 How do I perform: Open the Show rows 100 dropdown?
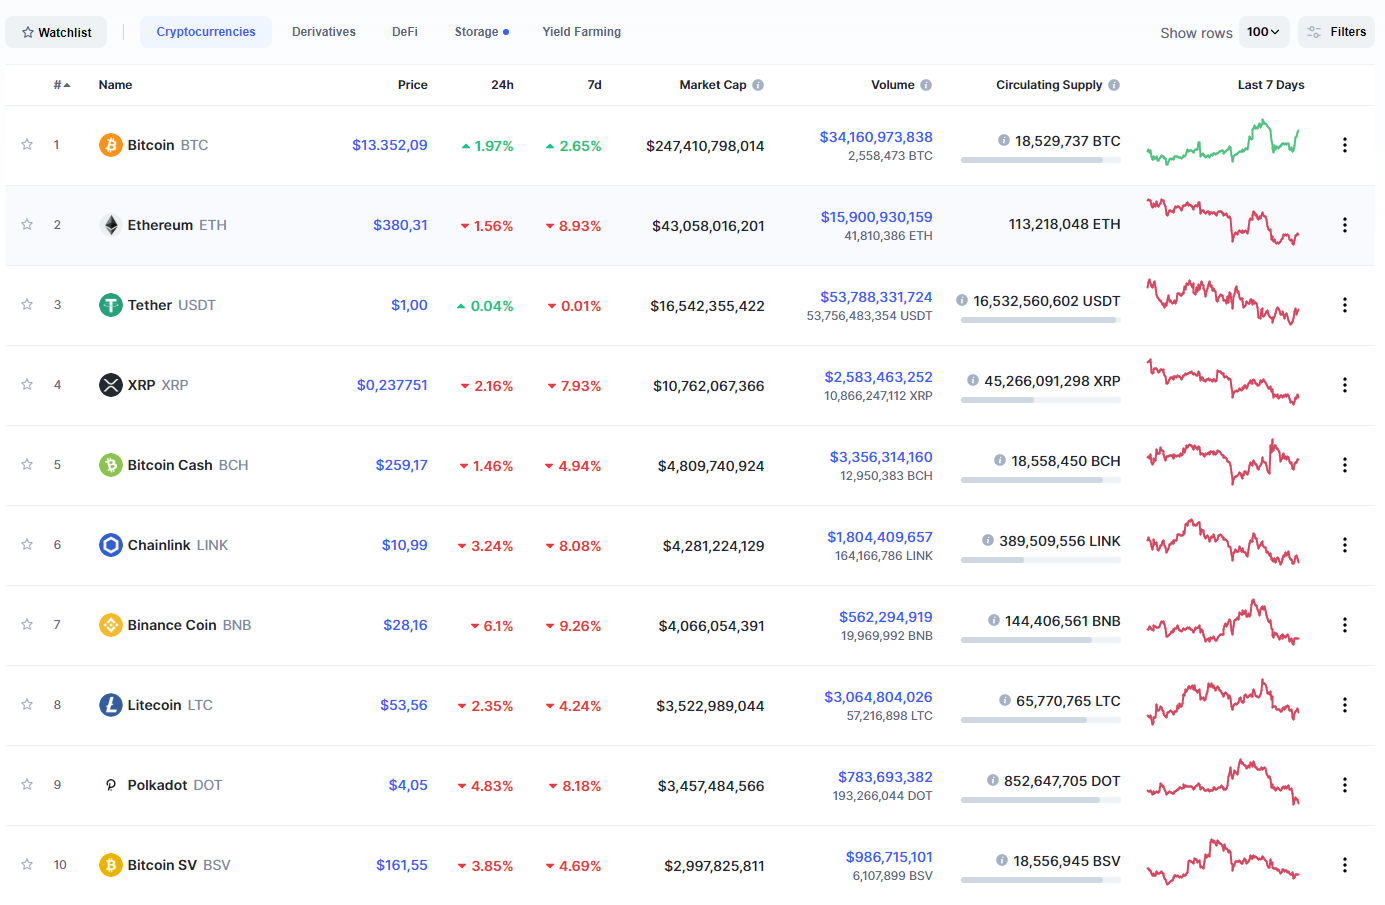pos(1263,32)
